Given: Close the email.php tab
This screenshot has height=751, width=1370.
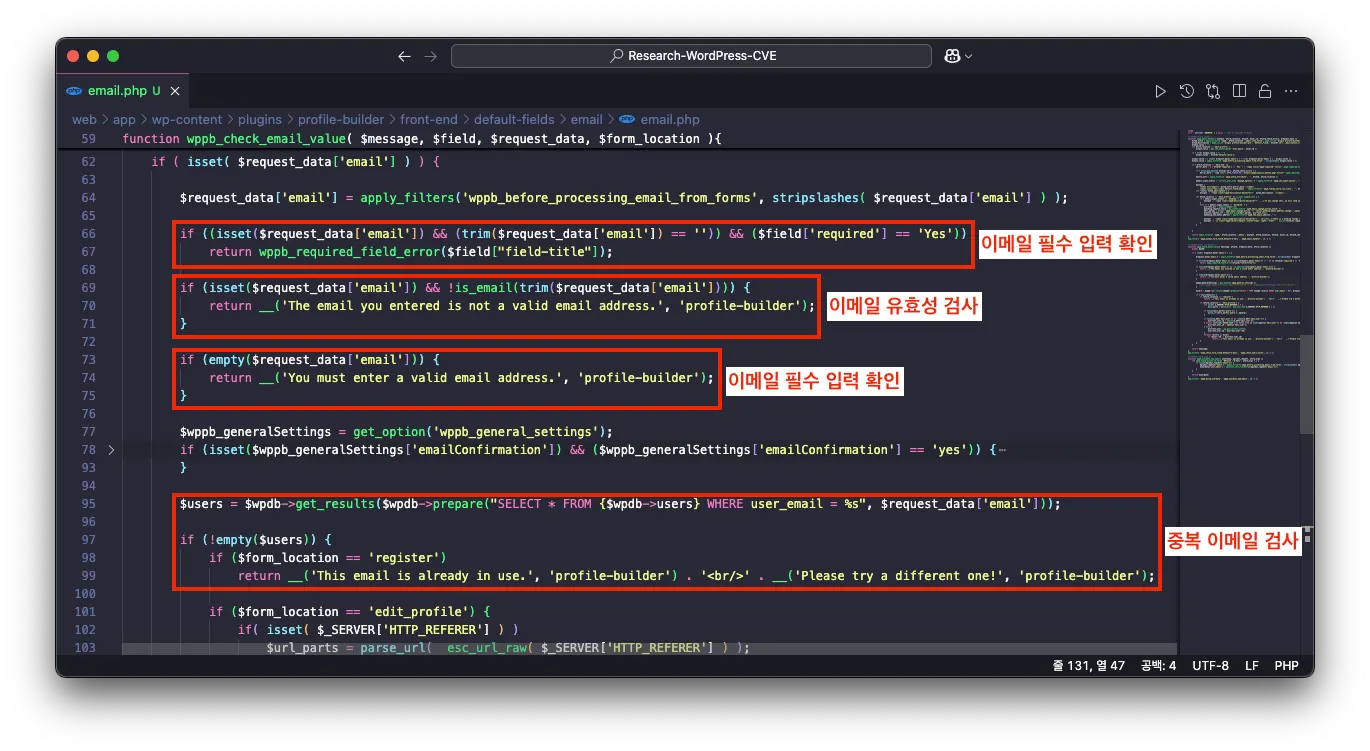Looking at the screenshot, I should tap(175, 91).
